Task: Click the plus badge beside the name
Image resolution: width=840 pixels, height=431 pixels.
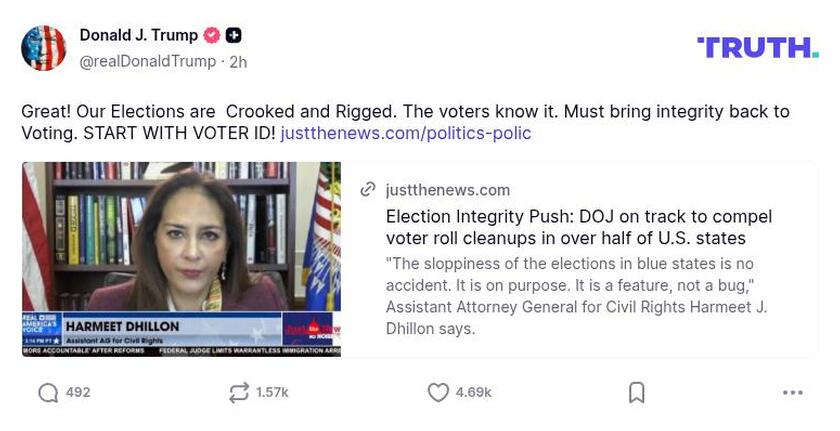Action: (x=233, y=36)
